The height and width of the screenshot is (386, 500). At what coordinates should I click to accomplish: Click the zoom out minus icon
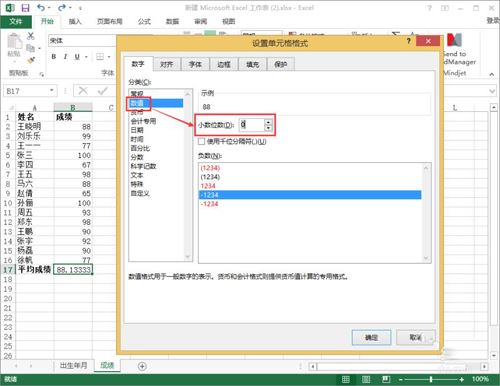coord(401,379)
